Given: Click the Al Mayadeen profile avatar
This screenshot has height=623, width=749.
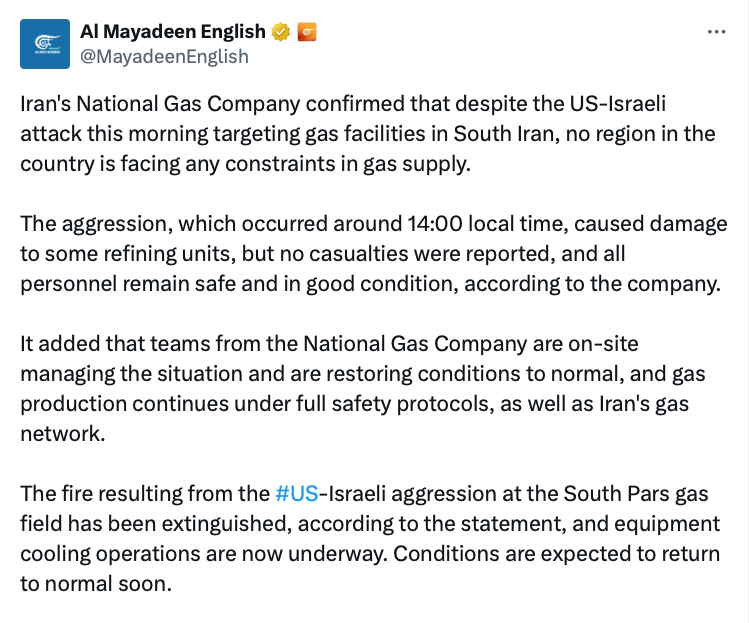Looking at the screenshot, I should [x=45, y=43].
